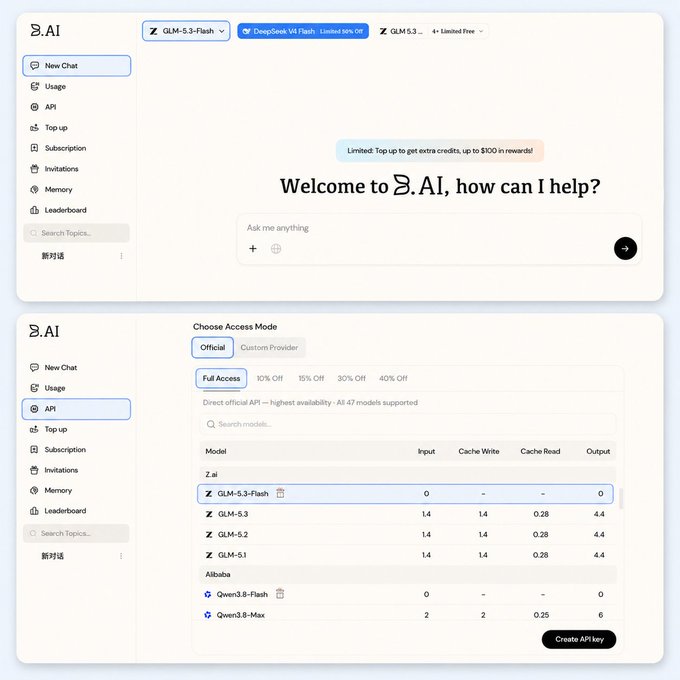This screenshot has height=680, width=680.
Task: Open the 新对话 conversation in the top panel
Action: [53, 256]
